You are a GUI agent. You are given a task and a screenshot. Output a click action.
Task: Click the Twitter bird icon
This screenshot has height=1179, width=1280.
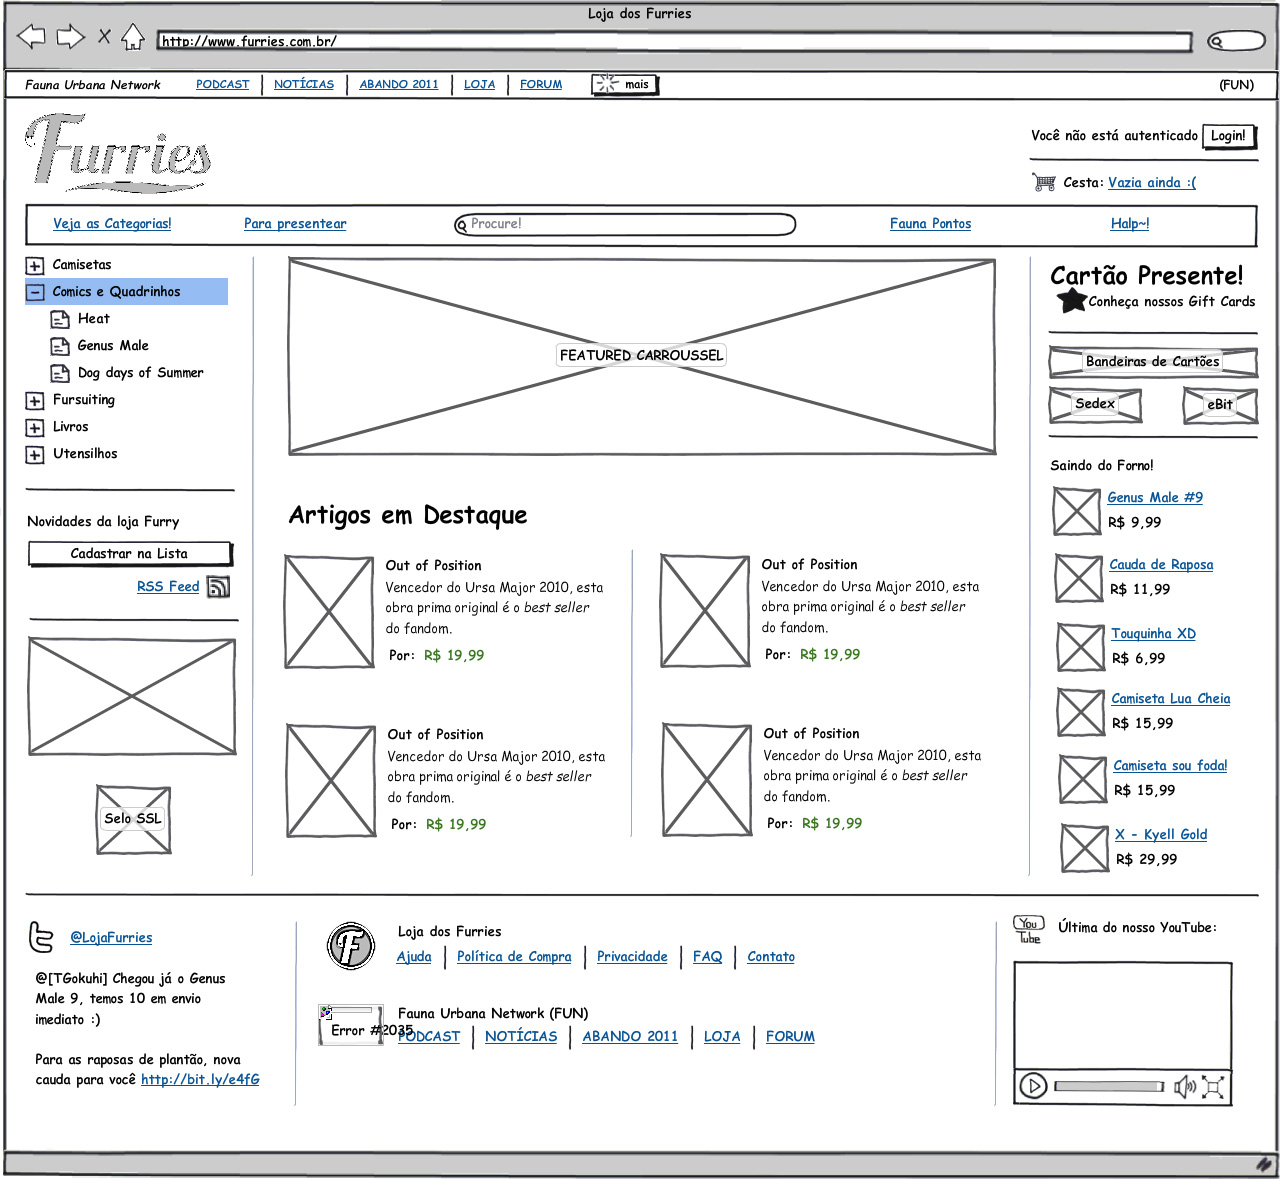tap(41, 937)
